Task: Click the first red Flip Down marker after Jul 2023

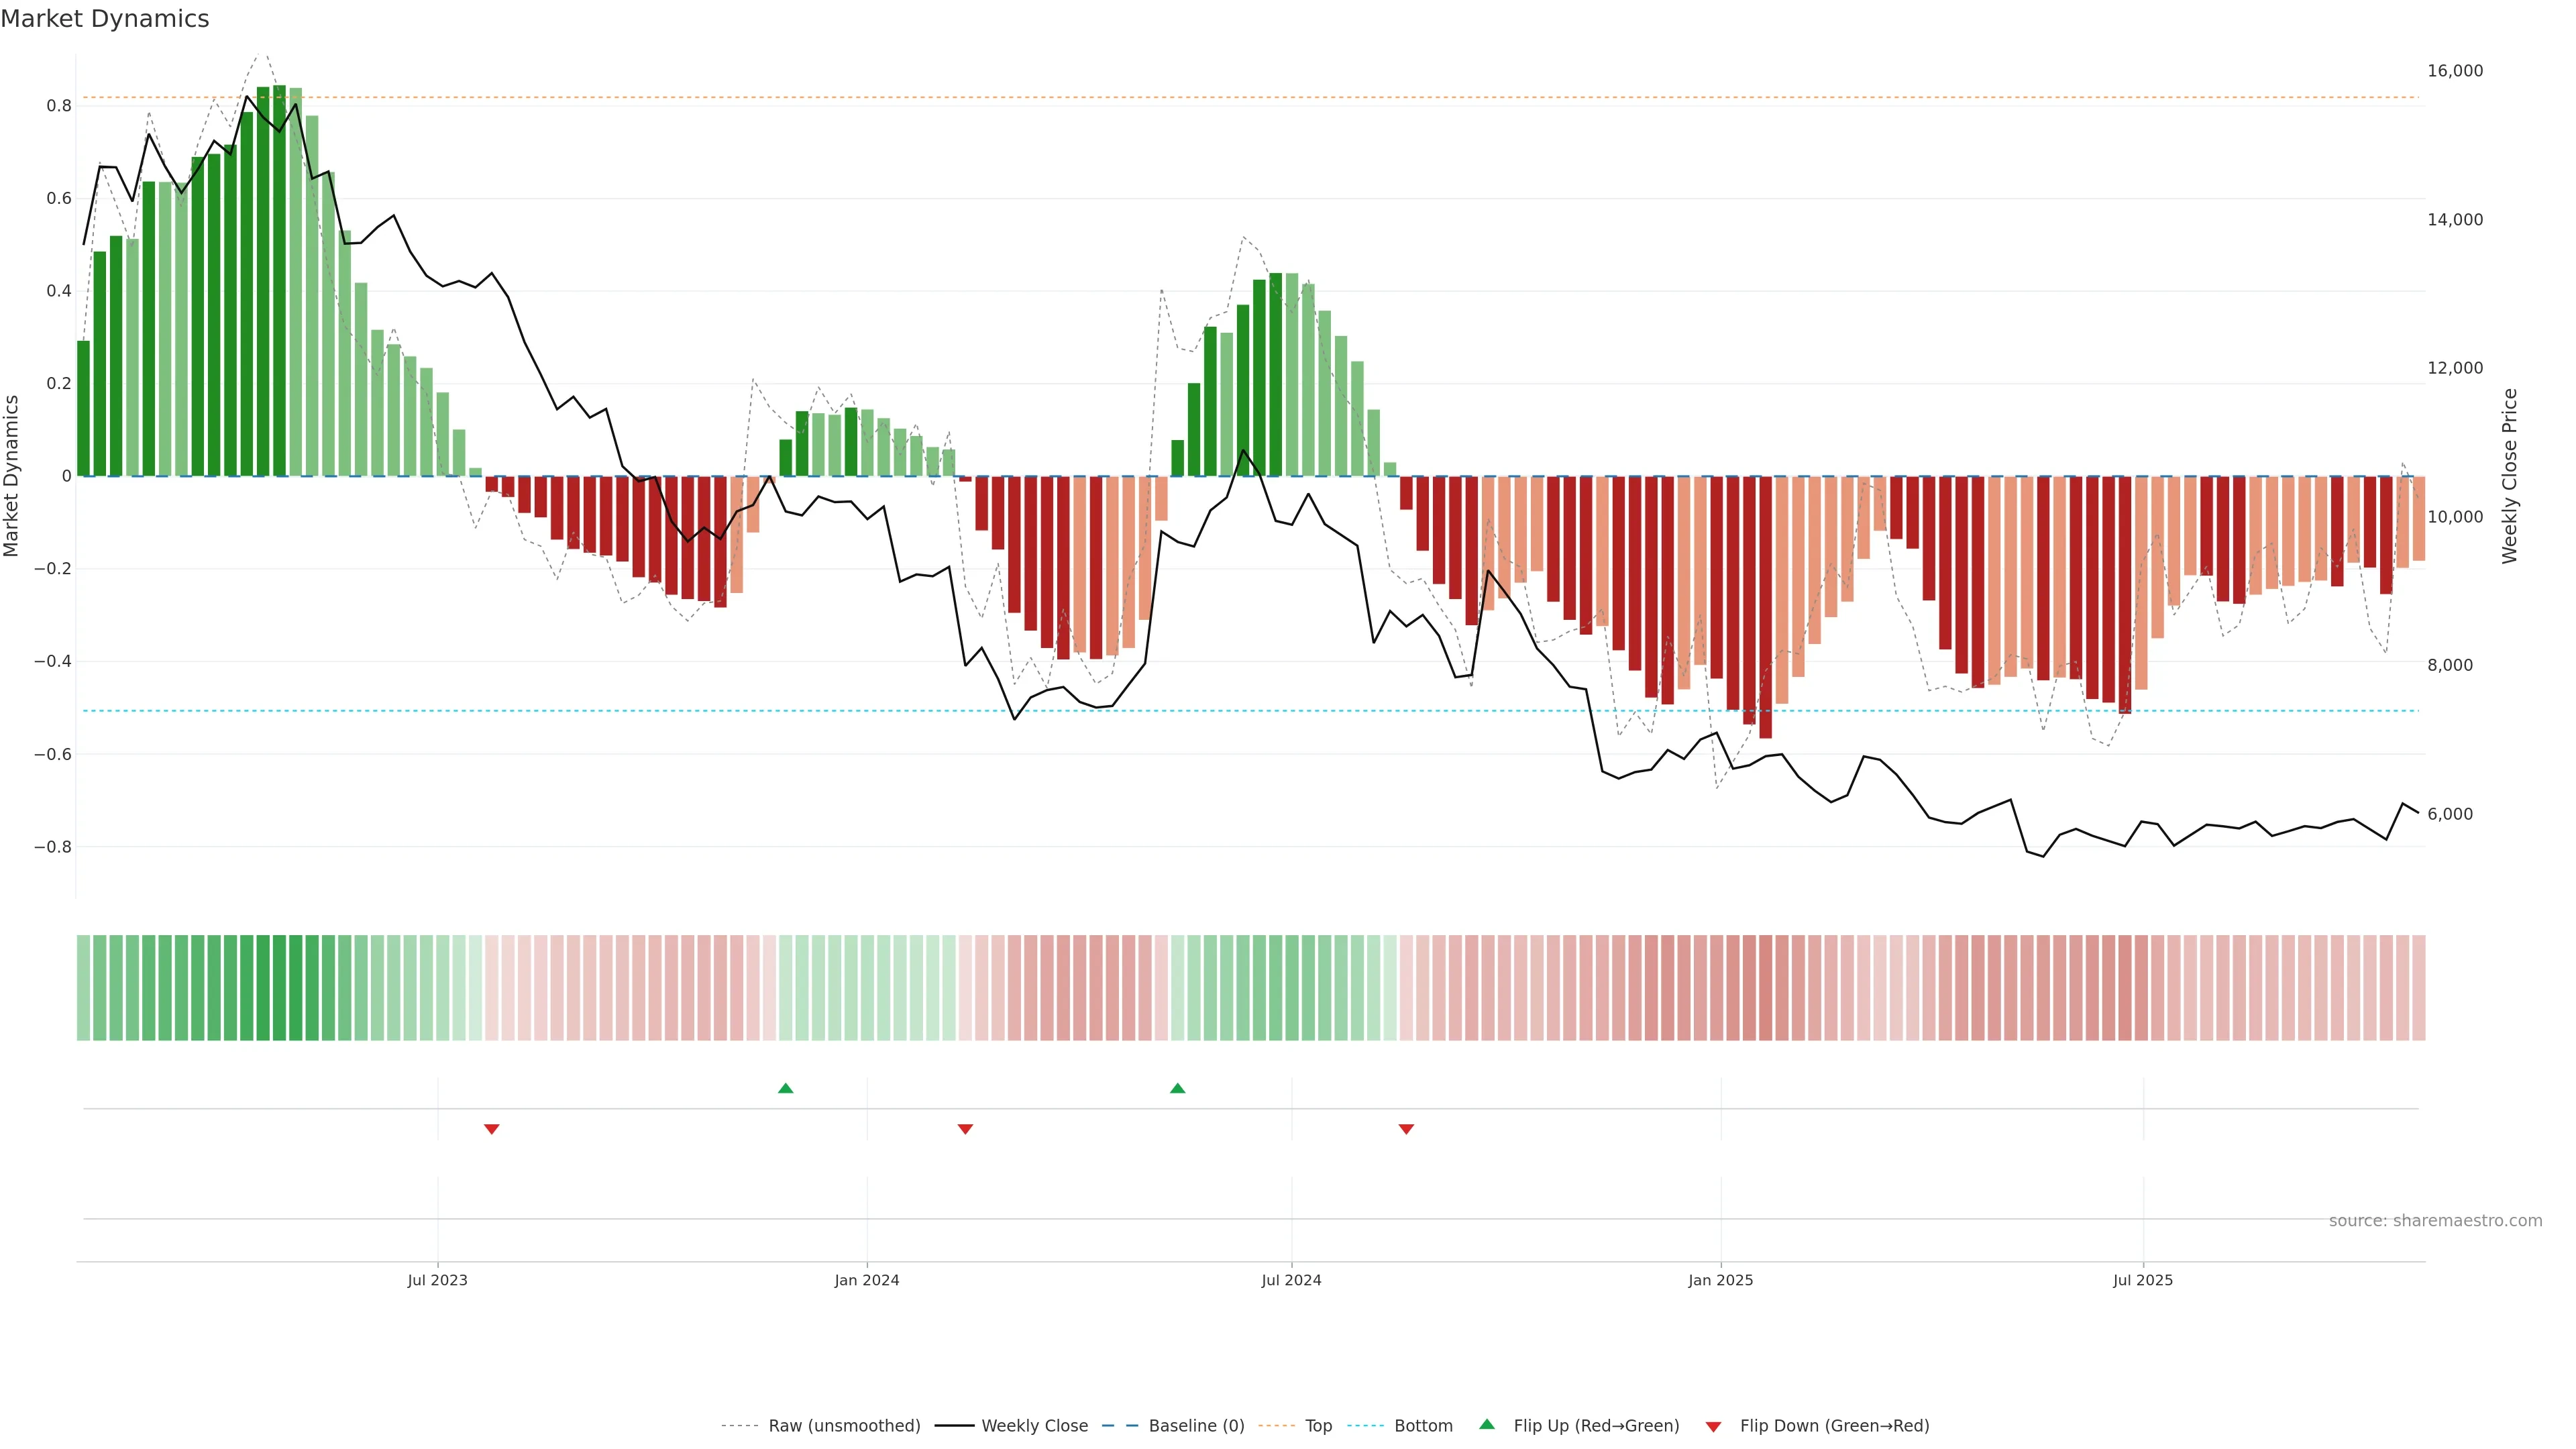Action: click(491, 1129)
